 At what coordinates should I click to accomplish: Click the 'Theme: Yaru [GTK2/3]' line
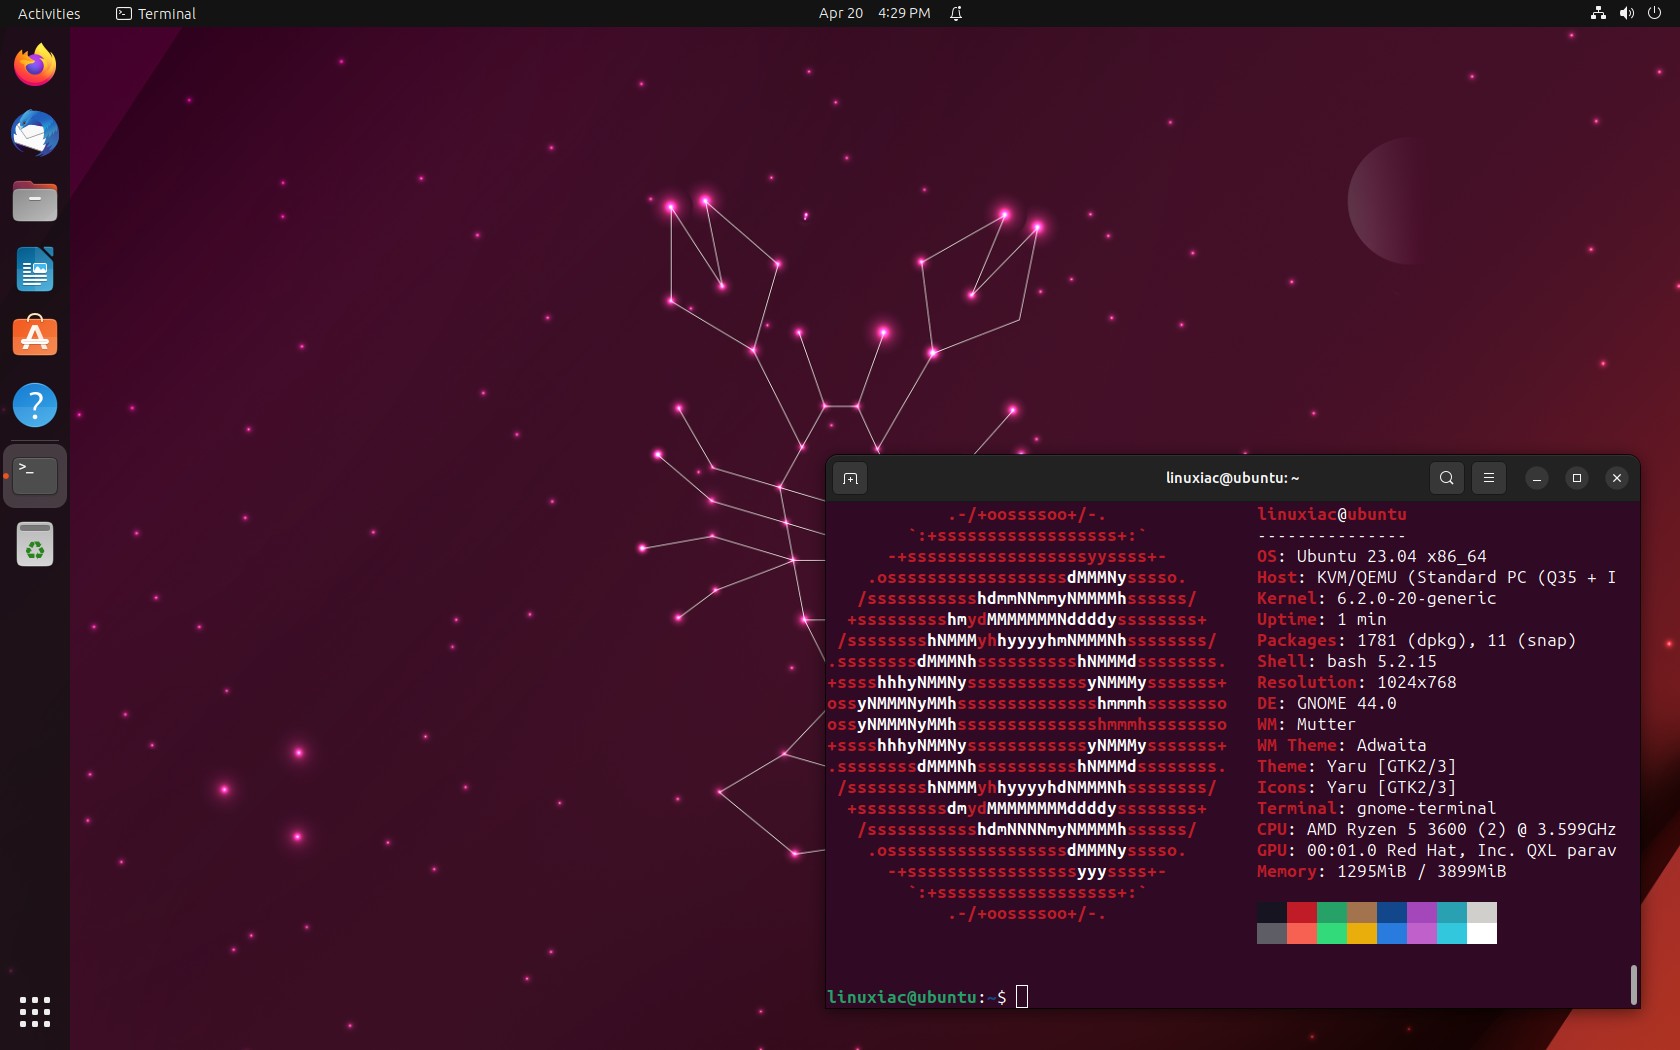coord(1356,766)
